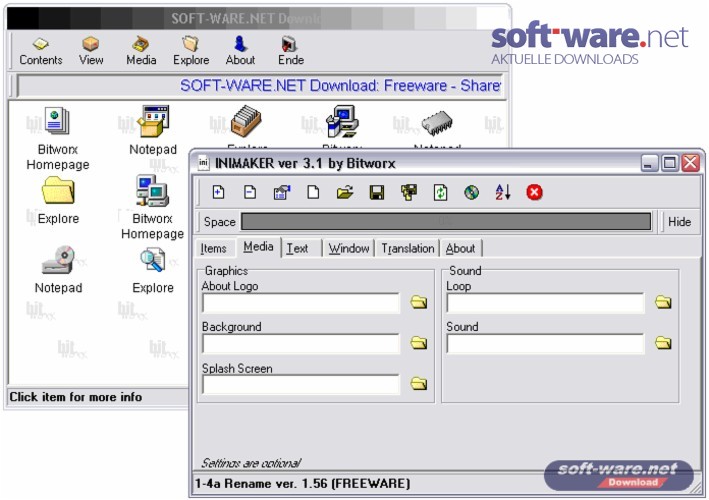The image size is (709, 500).
Task: Open Bitworx Homepage item with networked computers icon
Action: 152,207
